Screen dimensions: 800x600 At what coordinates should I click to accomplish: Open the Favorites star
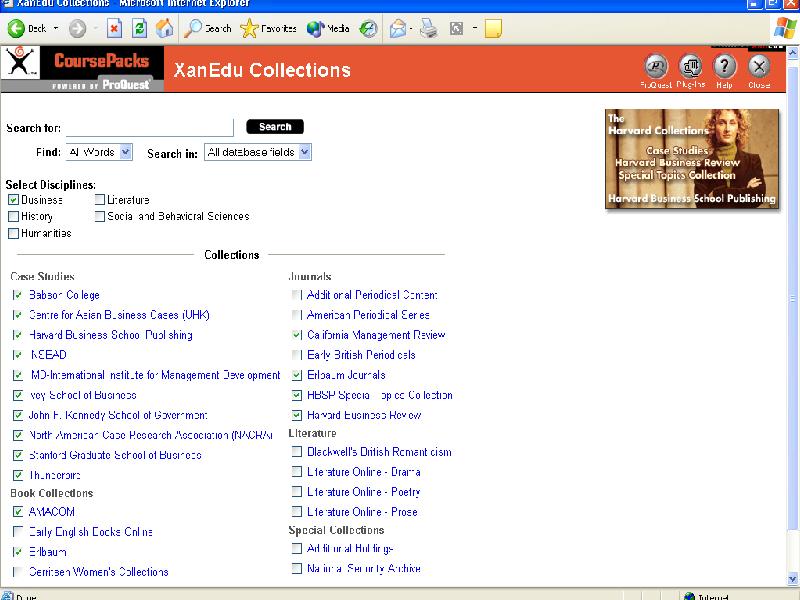pos(268,29)
